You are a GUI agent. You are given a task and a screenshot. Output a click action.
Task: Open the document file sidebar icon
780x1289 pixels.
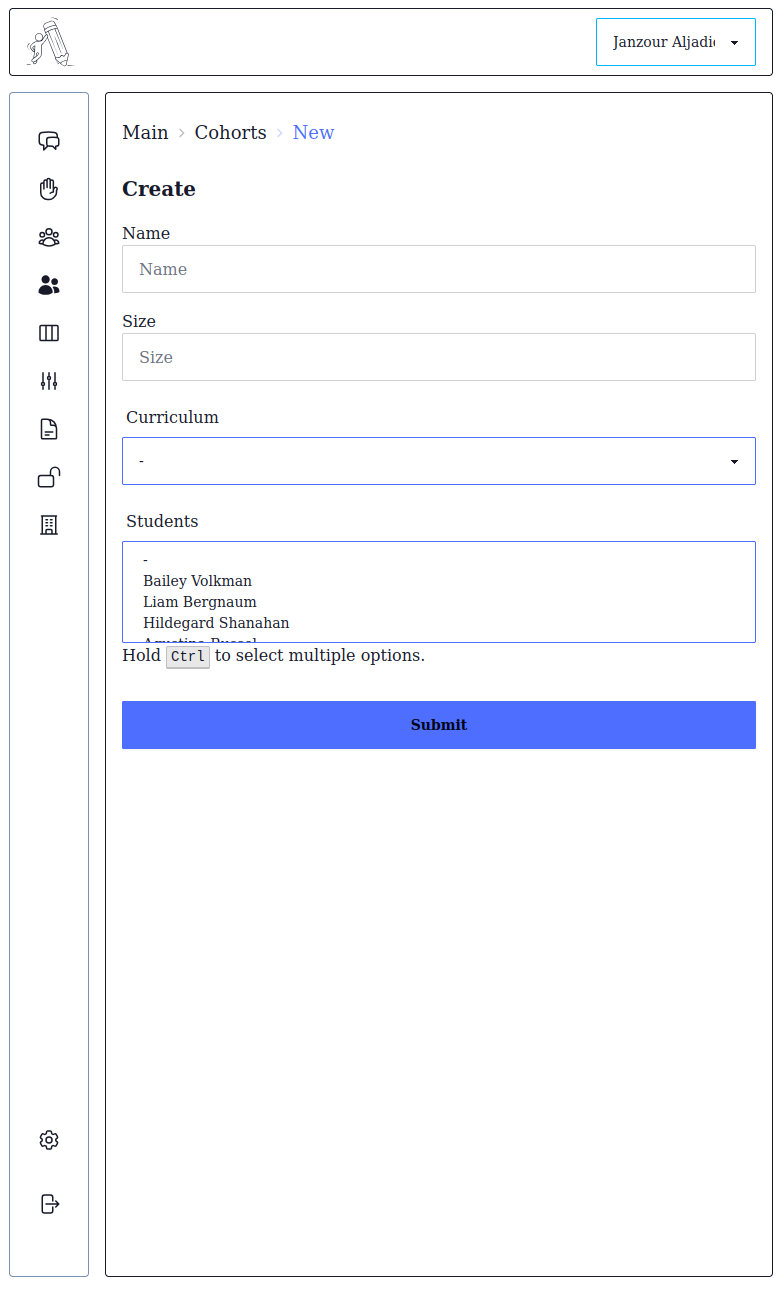click(49, 429)
